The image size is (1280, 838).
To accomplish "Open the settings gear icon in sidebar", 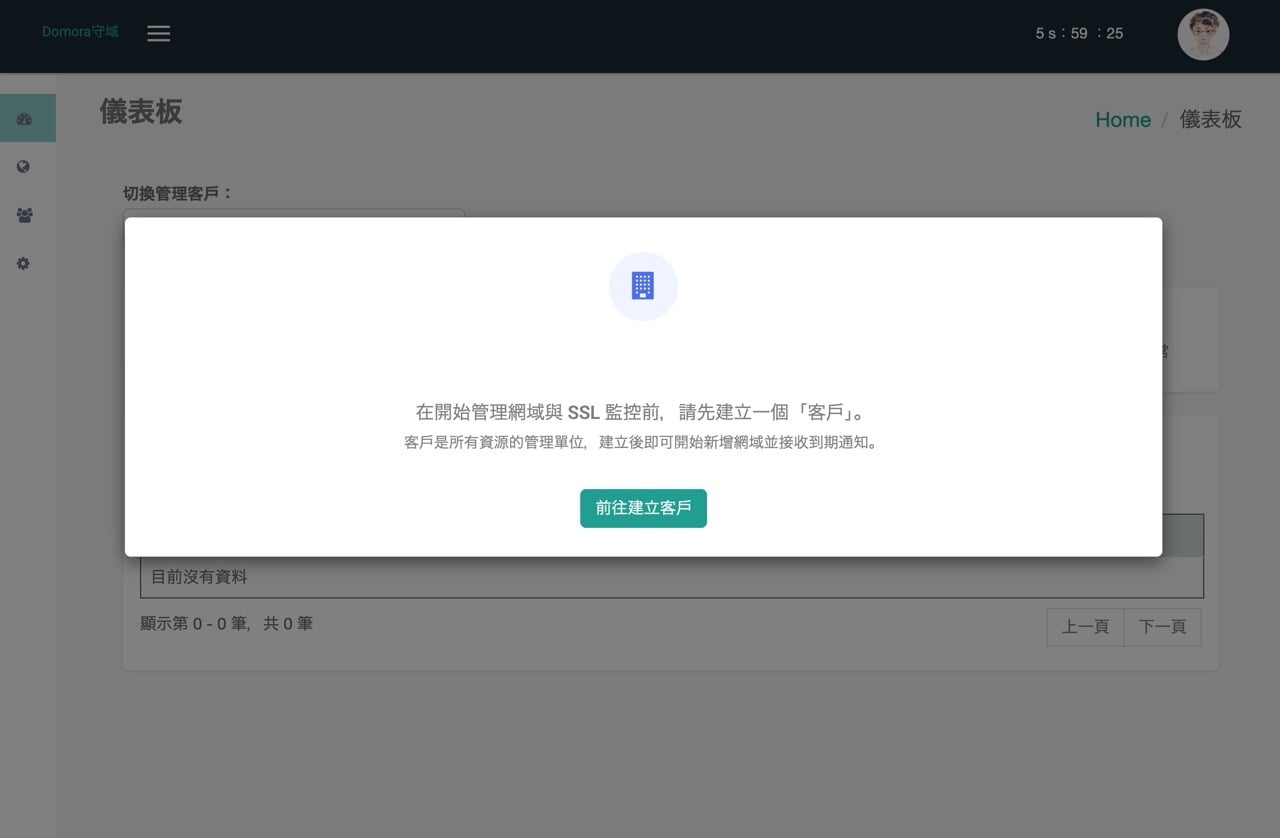I will coord(23,264).
